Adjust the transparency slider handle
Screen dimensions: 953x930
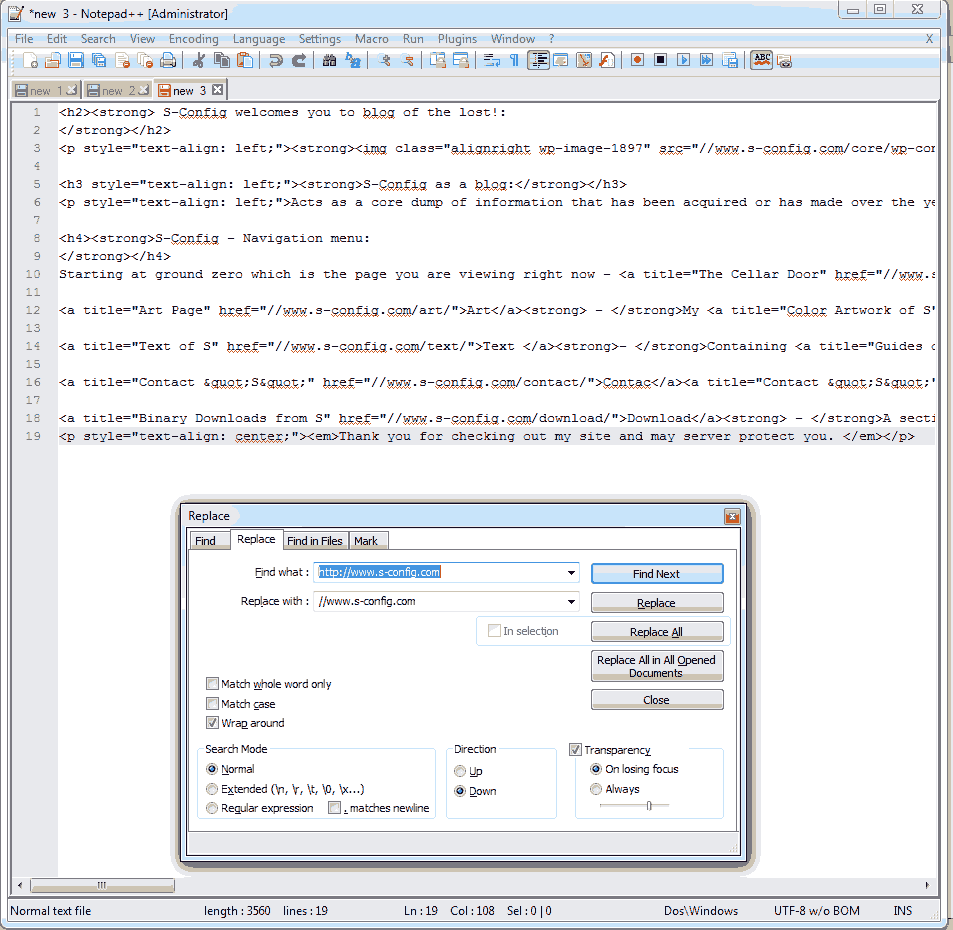pos(649,805)
